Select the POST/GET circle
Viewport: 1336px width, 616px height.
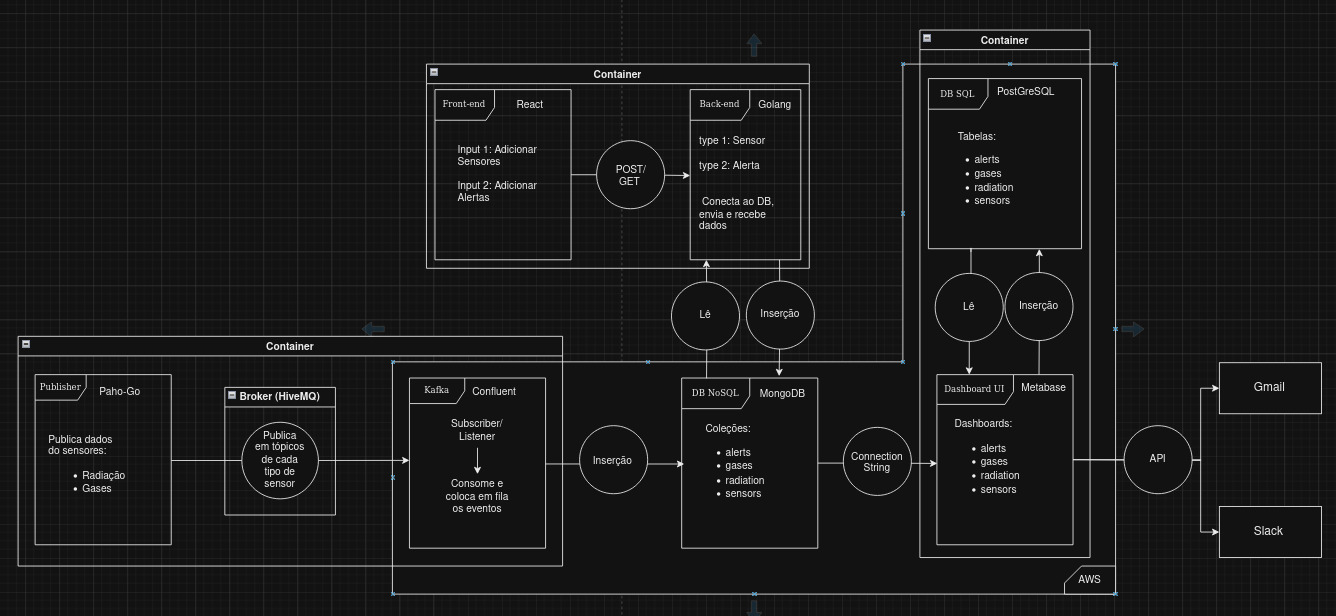click(x=630, y=174)
